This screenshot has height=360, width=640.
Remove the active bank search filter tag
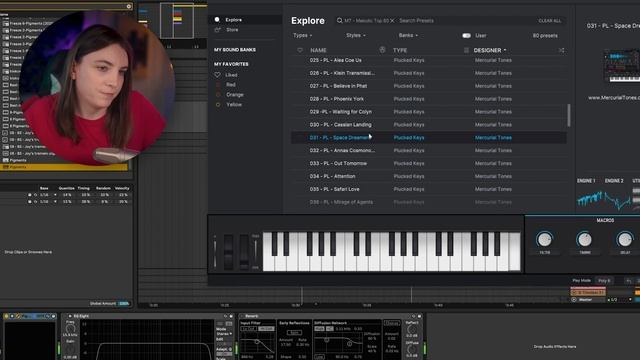click(392, 20)
